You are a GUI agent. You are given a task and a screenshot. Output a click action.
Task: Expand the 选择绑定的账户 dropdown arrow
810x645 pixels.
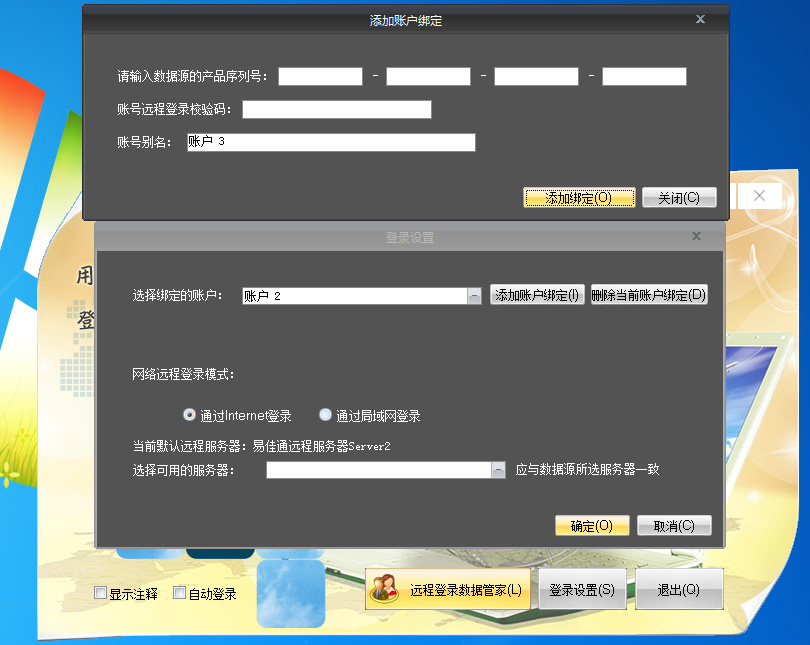pos(474,296)
